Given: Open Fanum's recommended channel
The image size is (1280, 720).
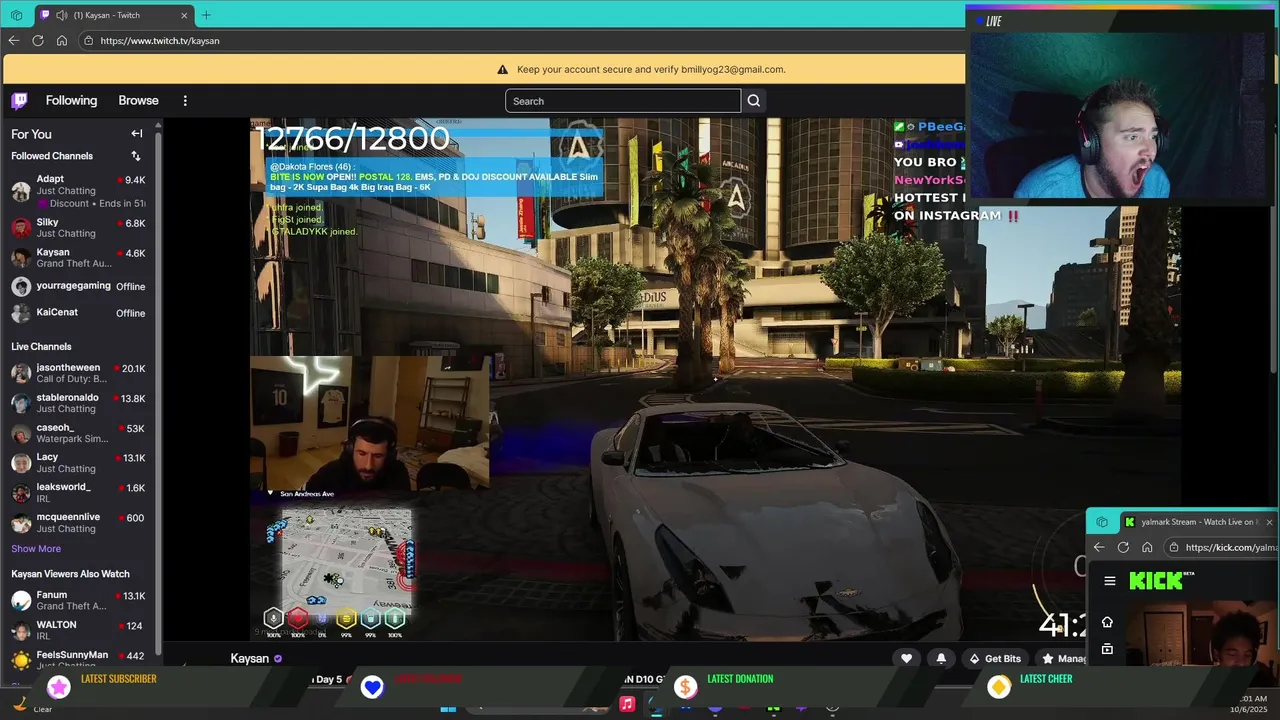Looking at the screenshot, I should pyautogui.click(x=78, y=600).
